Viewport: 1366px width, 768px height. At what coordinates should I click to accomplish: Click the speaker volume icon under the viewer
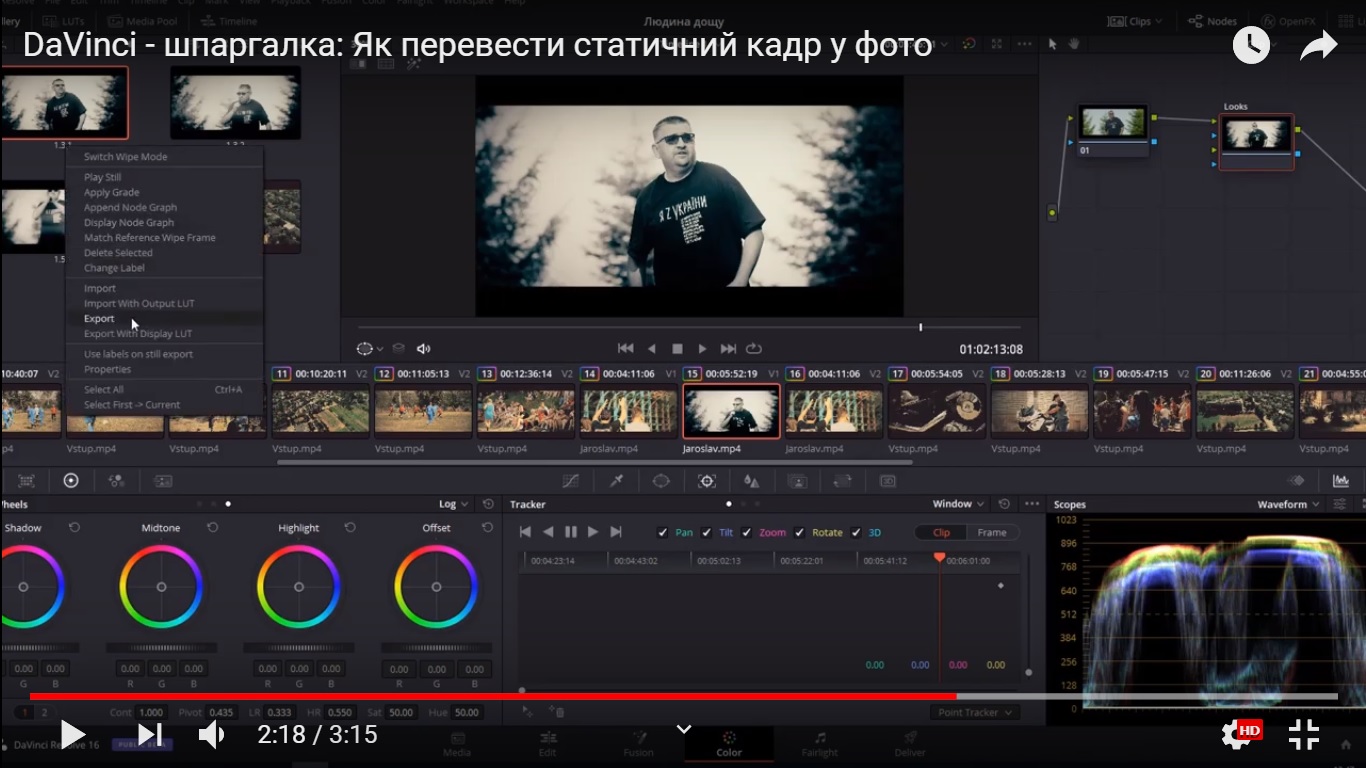coord(423,348)
